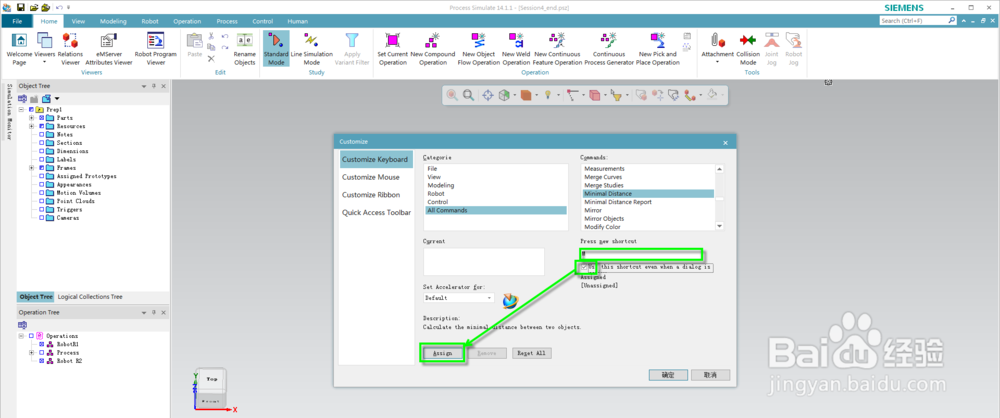Create a New Compound Operation
The image size is (1000, 418).
(x=433, y=49)
